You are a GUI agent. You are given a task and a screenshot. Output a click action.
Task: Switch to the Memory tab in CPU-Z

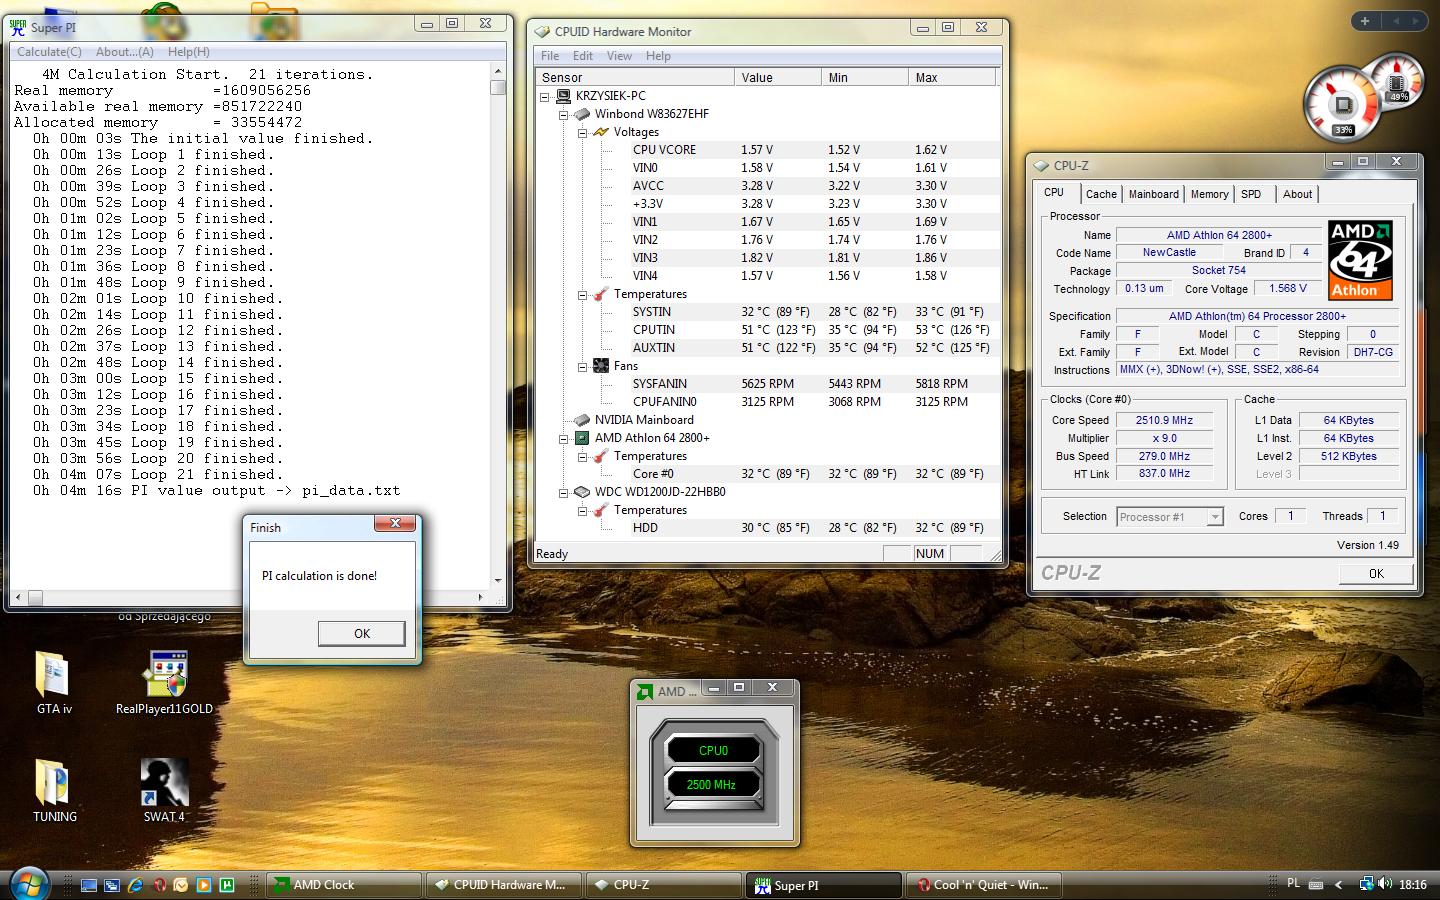(x=1209, y=194)
